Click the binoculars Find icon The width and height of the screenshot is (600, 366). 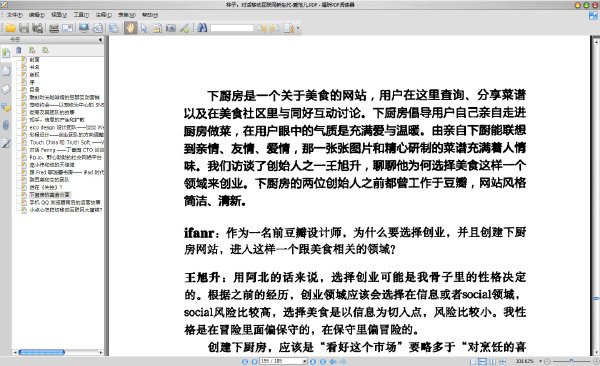(x=202, y=28)
